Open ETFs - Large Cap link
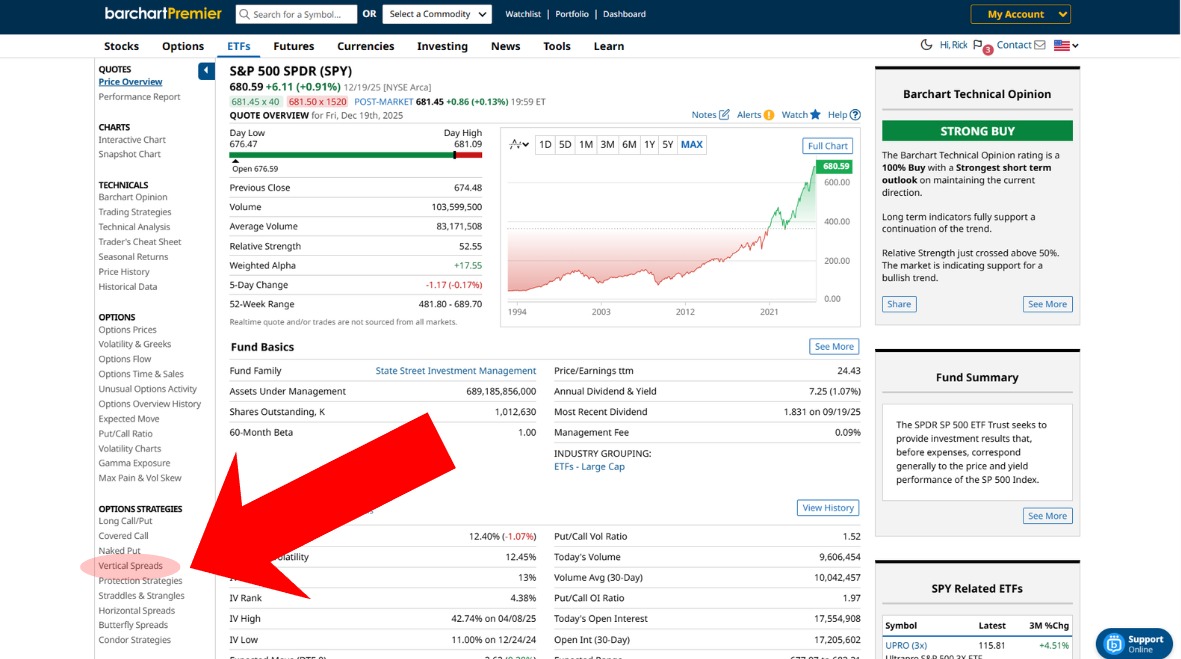Viewport: 1181px width, 659px height. click(589, 467)
